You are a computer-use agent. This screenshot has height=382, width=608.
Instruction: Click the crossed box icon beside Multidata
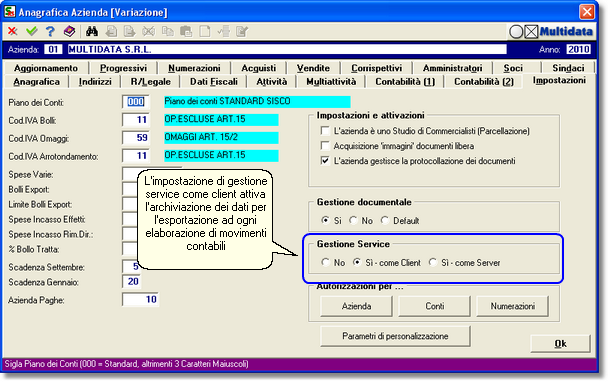click(x=531, y=32)
